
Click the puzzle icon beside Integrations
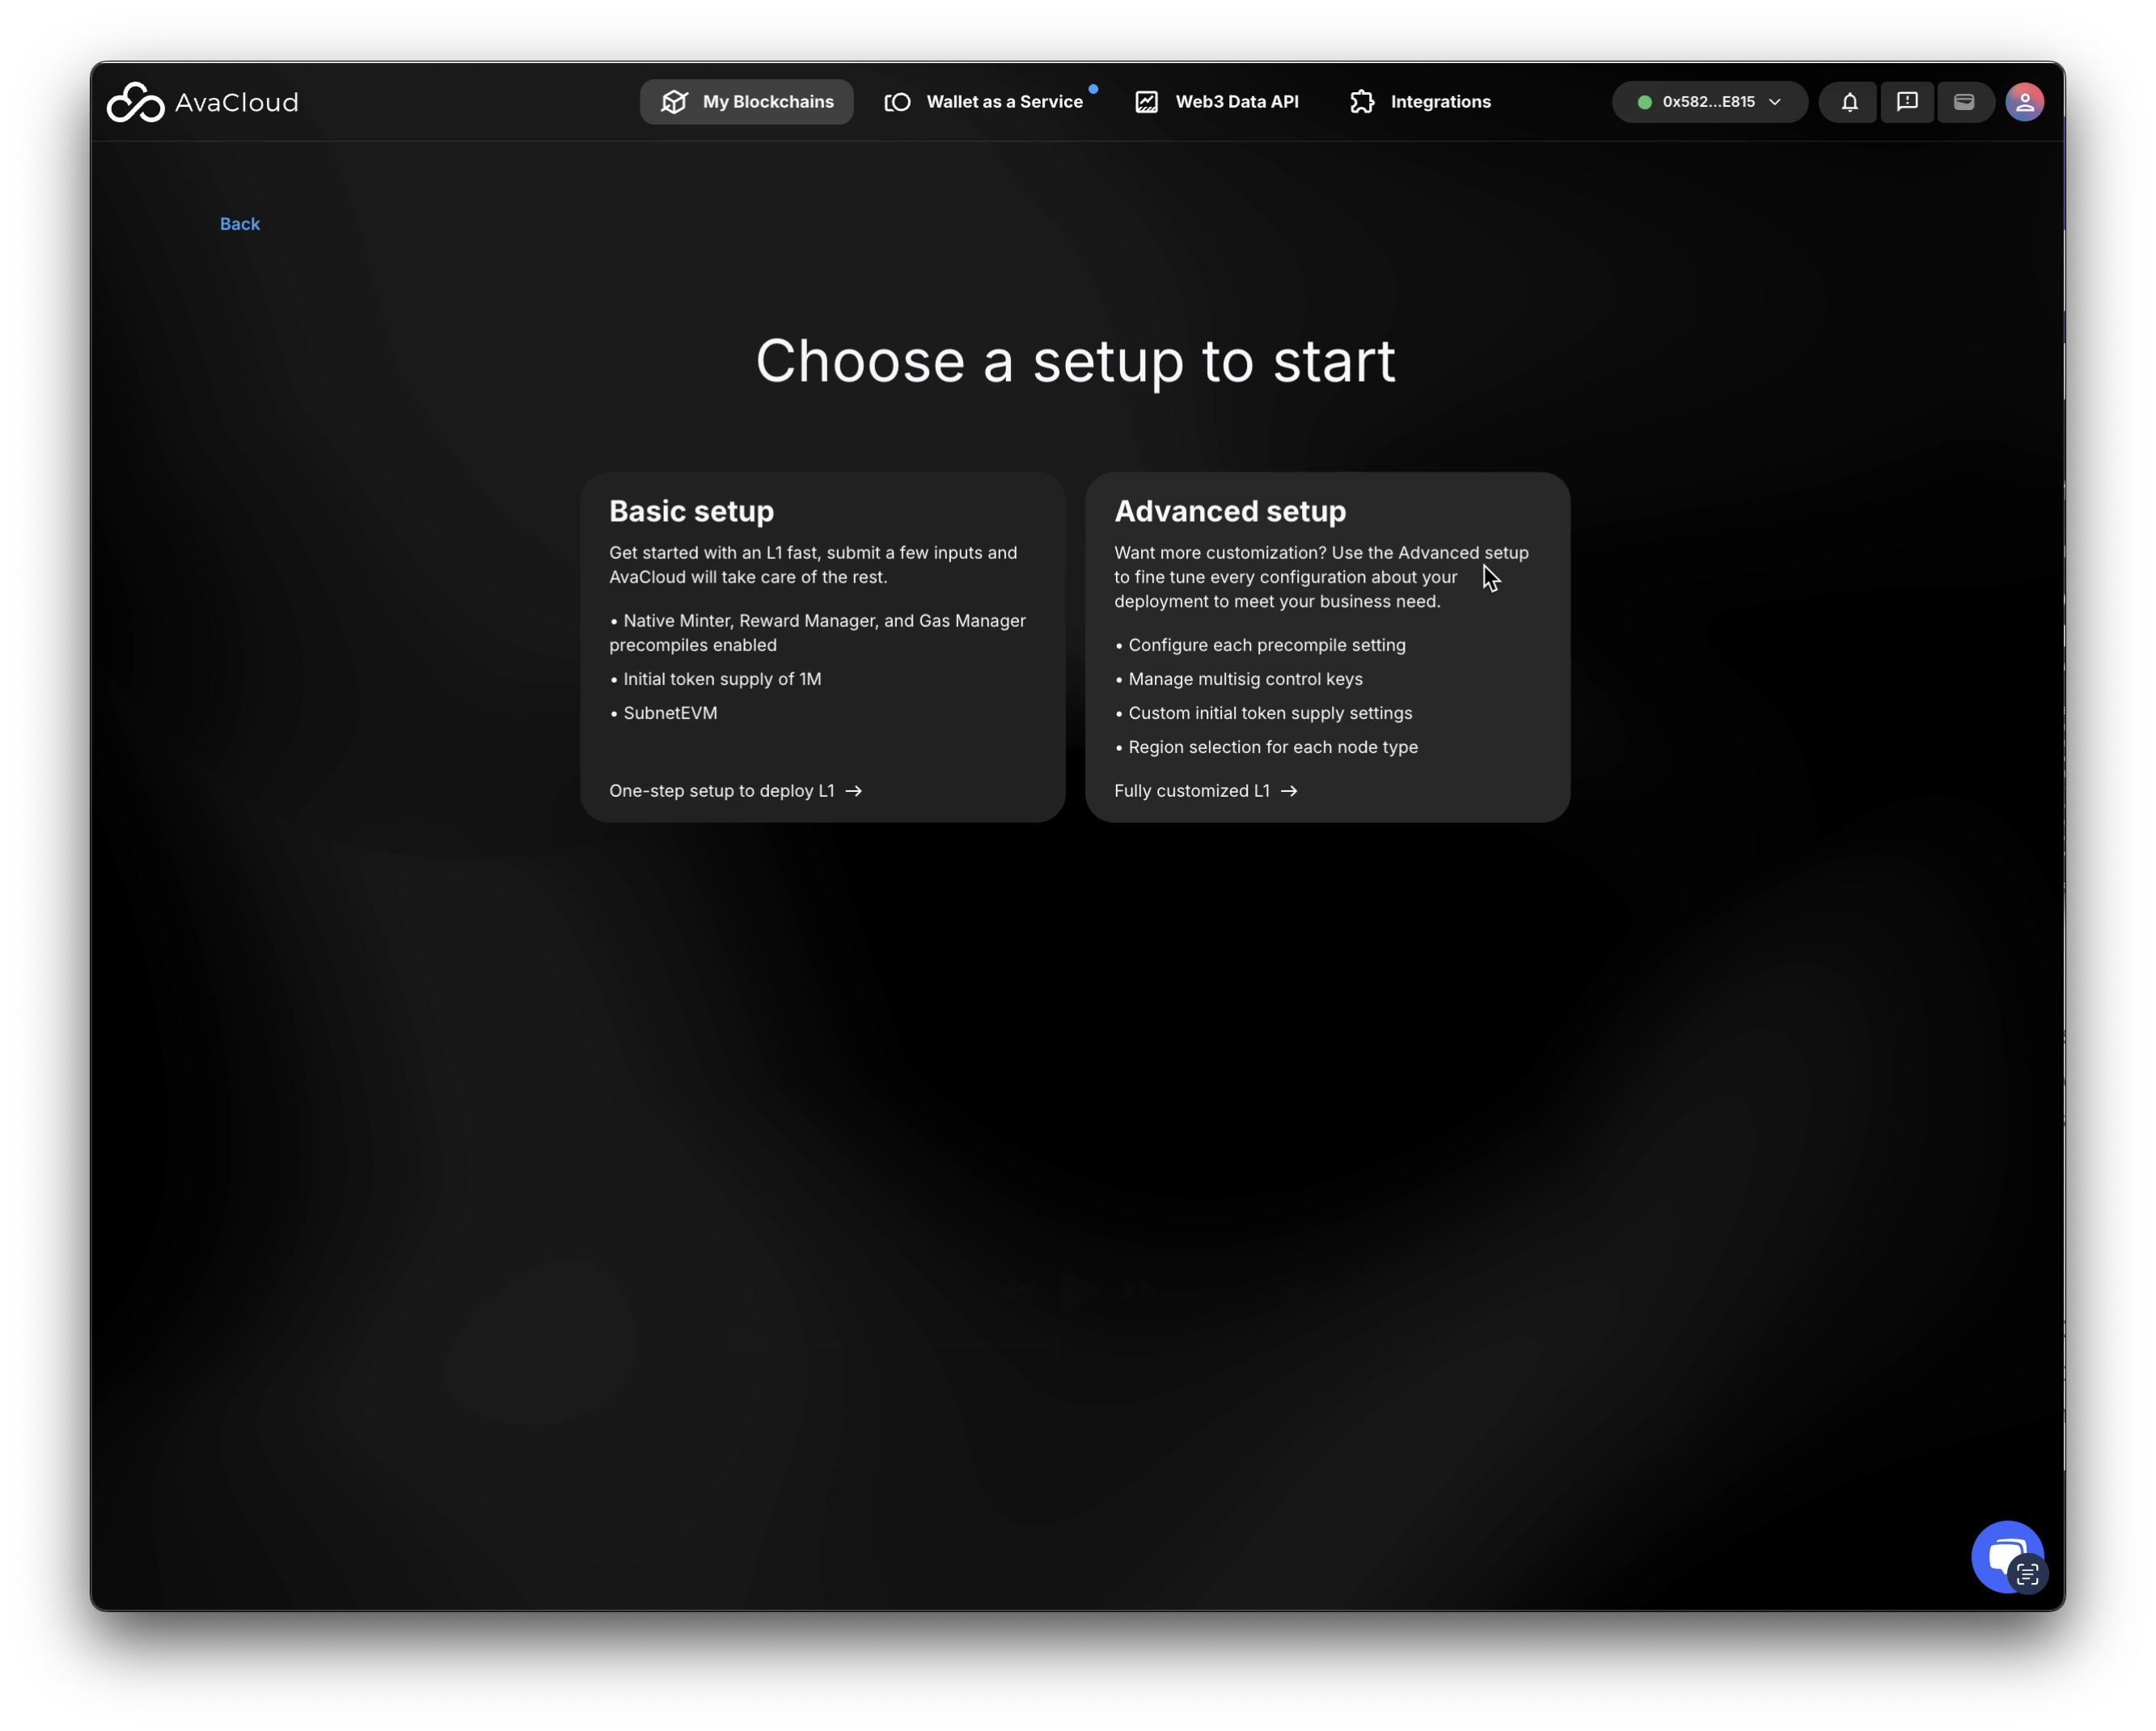tap(1362, 102)
